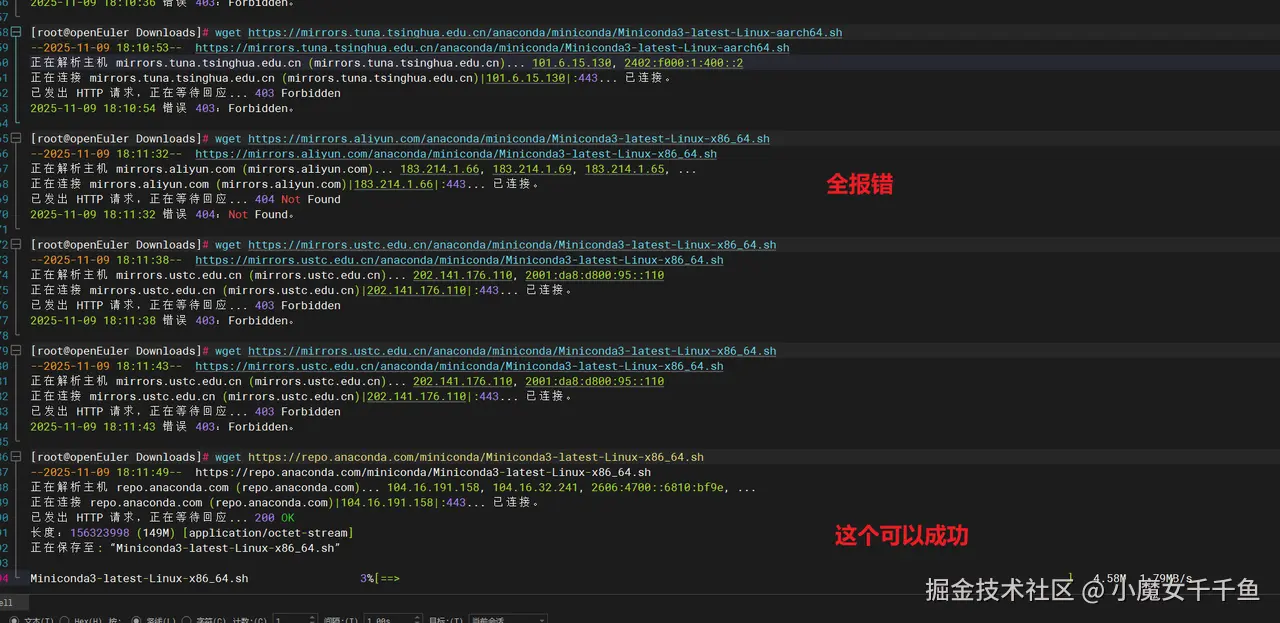
Task: Click the '404 Not Found' response text
Action: coord(298,199)
